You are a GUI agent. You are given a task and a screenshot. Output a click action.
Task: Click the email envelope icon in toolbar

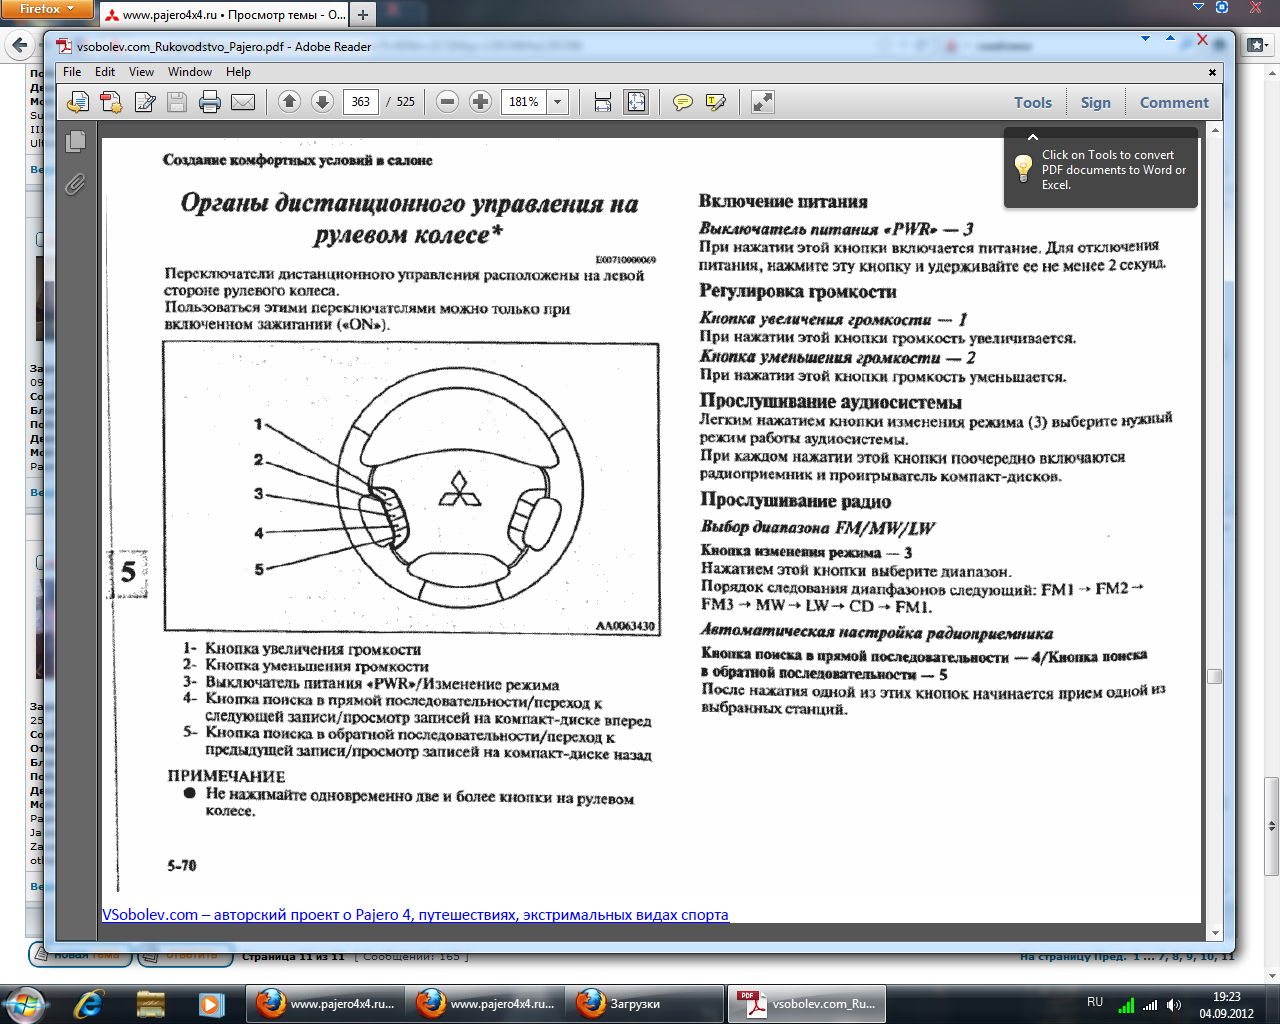243,102
